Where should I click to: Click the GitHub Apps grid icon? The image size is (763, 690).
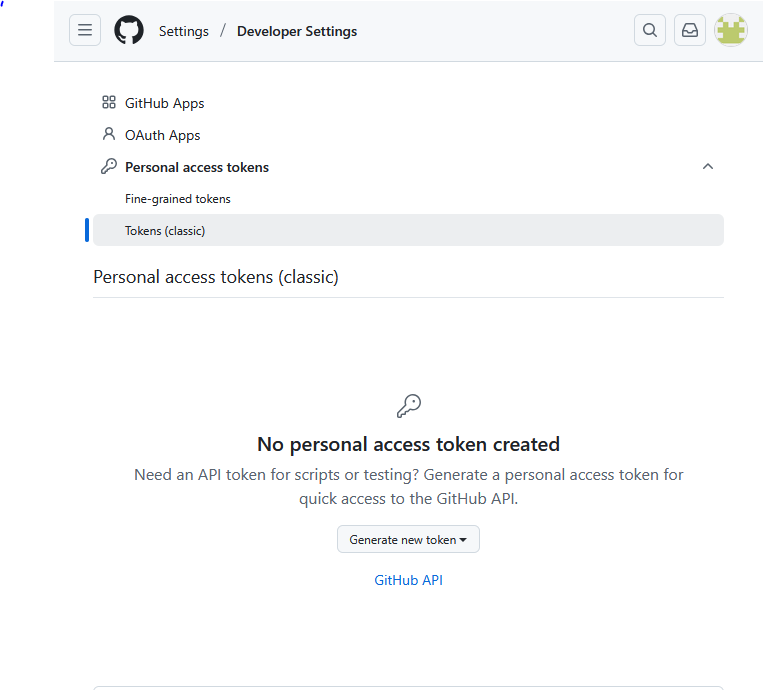109,103
